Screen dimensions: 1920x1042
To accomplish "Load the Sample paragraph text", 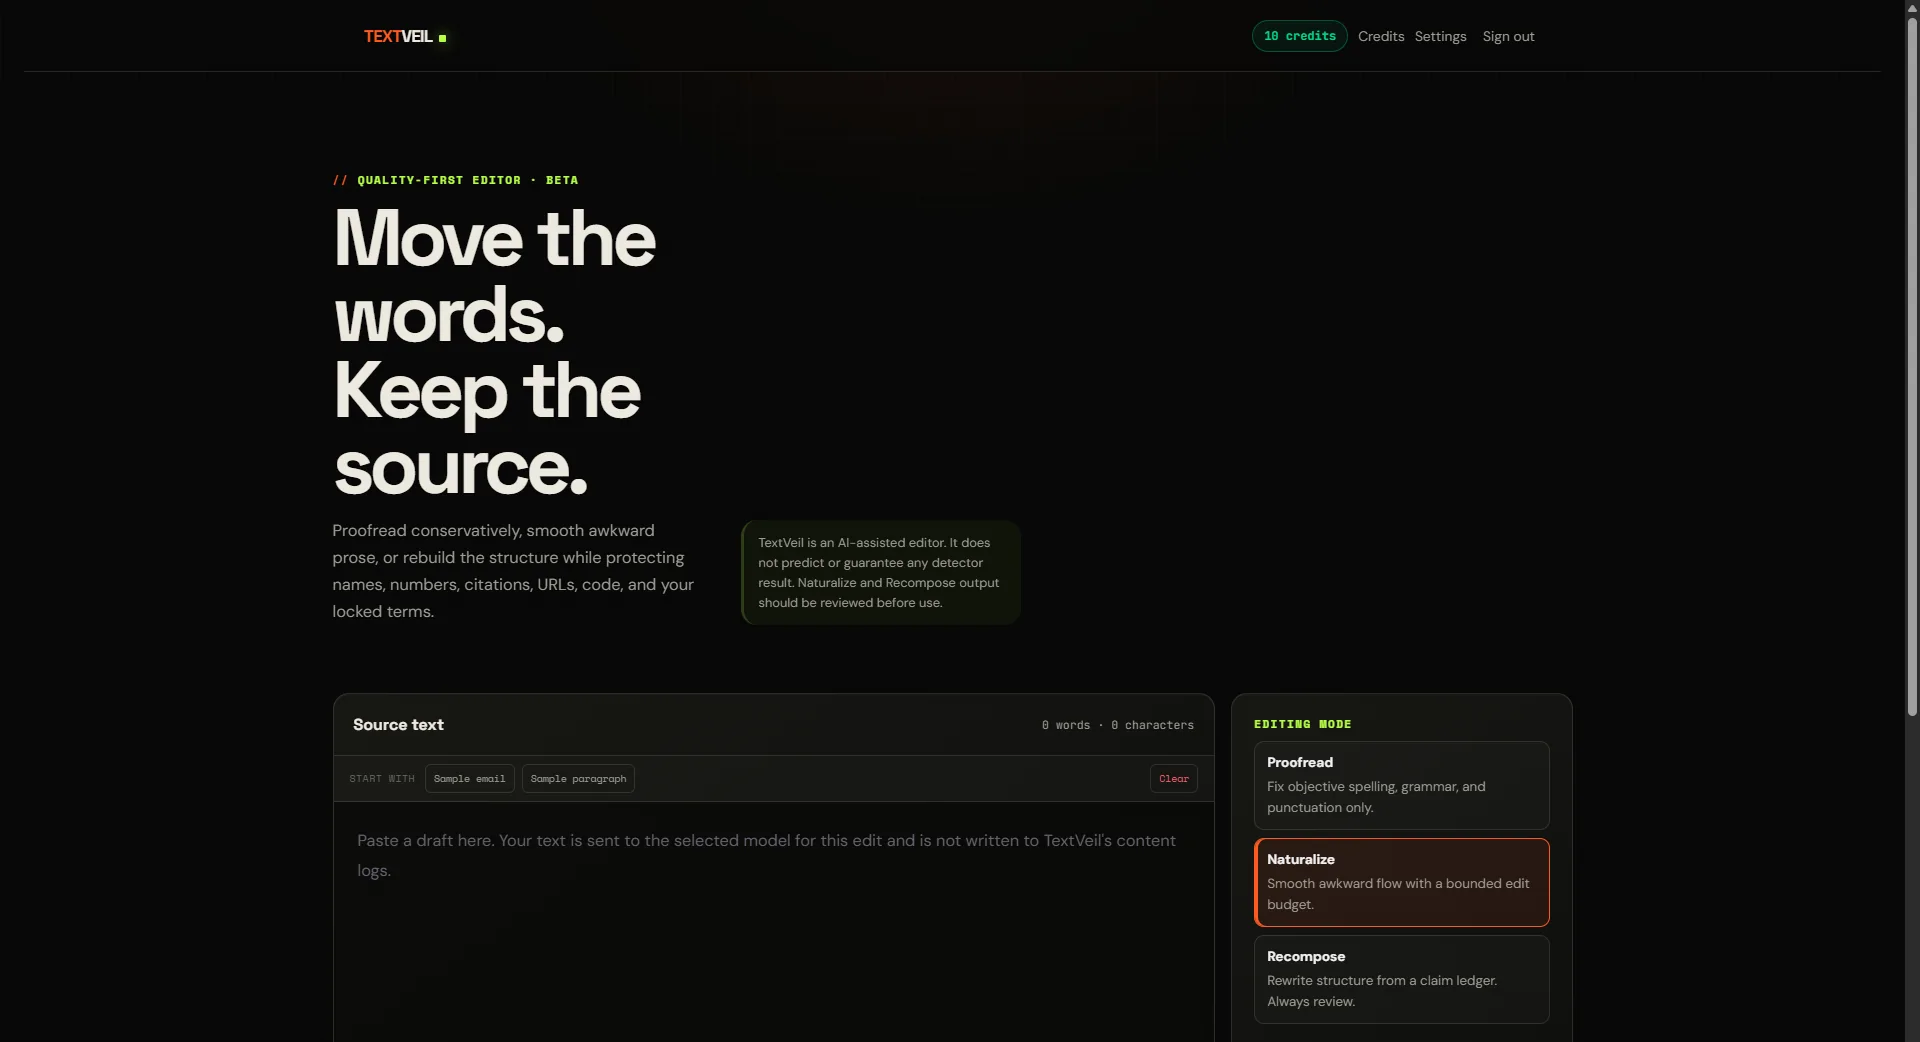I will click(578, 778).
